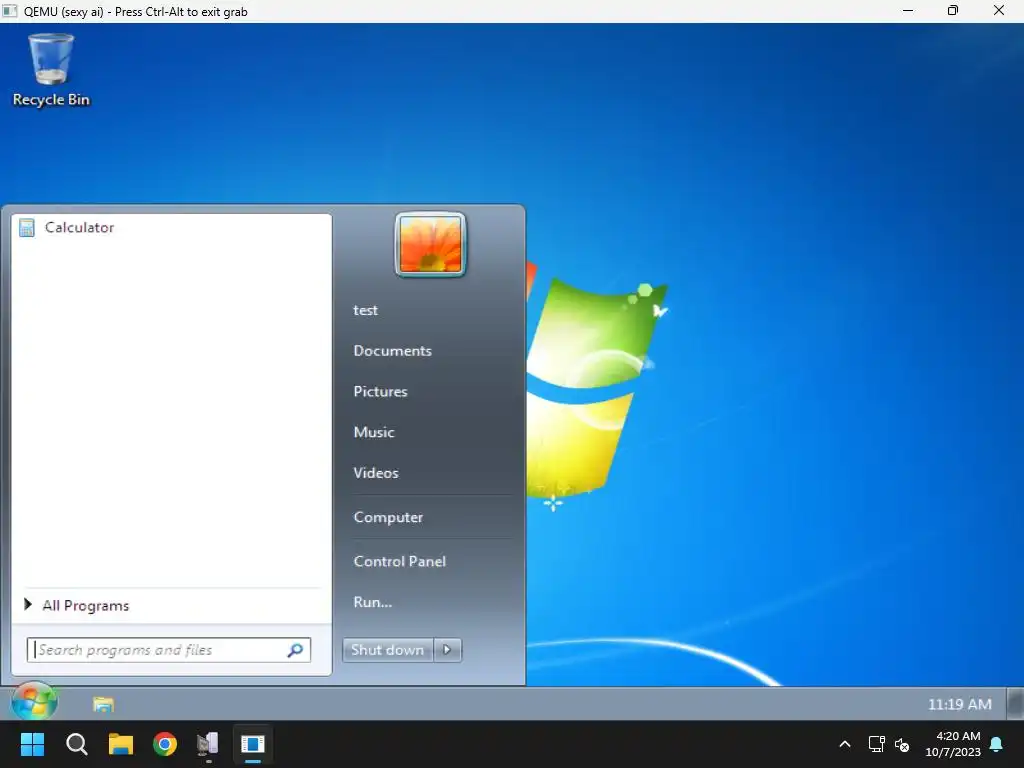This screenshot has height=768, width=1024.
Task: Select the active QEMU window taskbar icon
Action: click(x=253, y=744)
